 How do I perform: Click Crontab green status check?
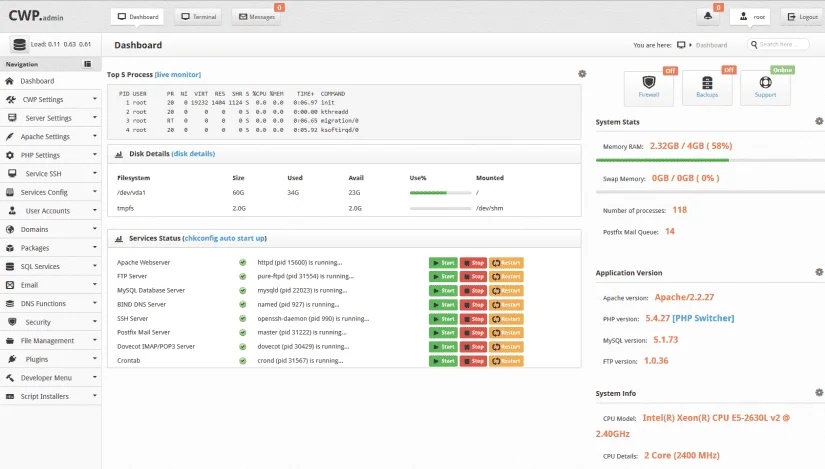[243, 361]
